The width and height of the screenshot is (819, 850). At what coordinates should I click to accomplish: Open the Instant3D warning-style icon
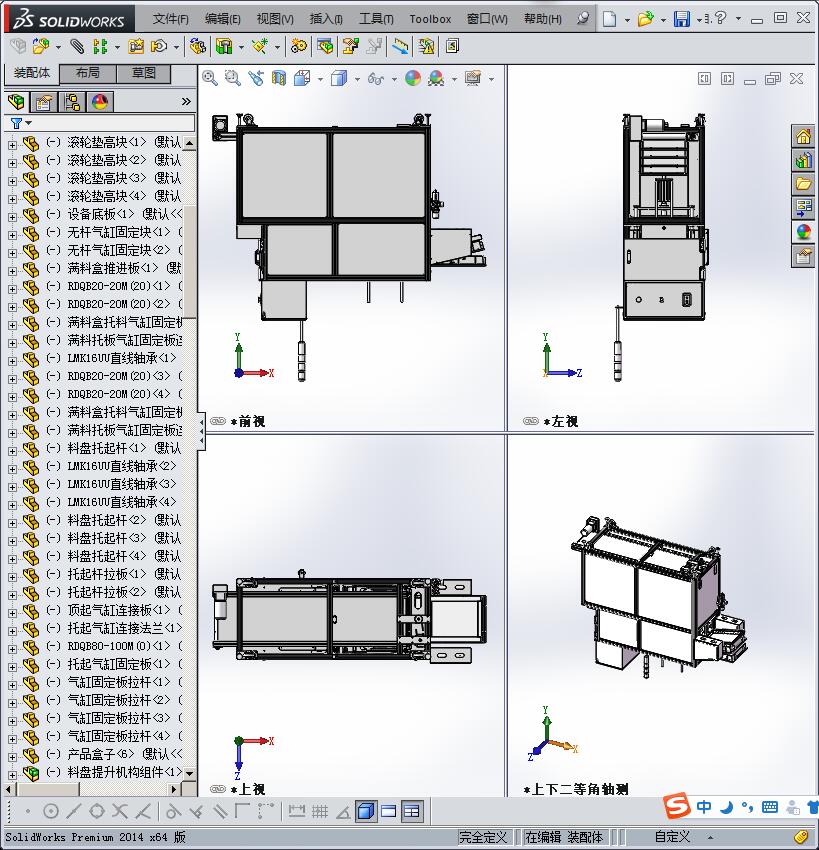427,47
